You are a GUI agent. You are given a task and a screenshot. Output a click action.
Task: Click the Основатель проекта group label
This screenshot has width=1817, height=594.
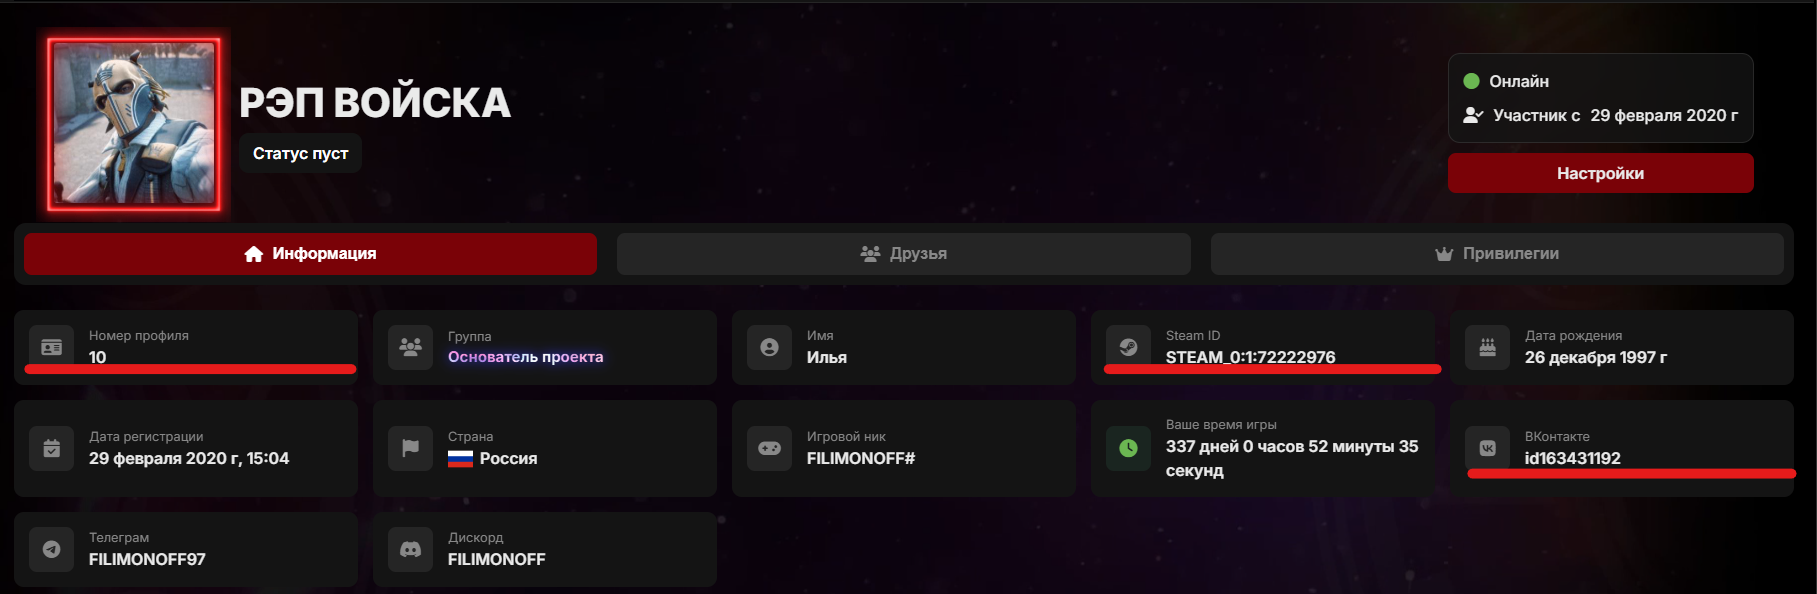click(x=525, y=357)
